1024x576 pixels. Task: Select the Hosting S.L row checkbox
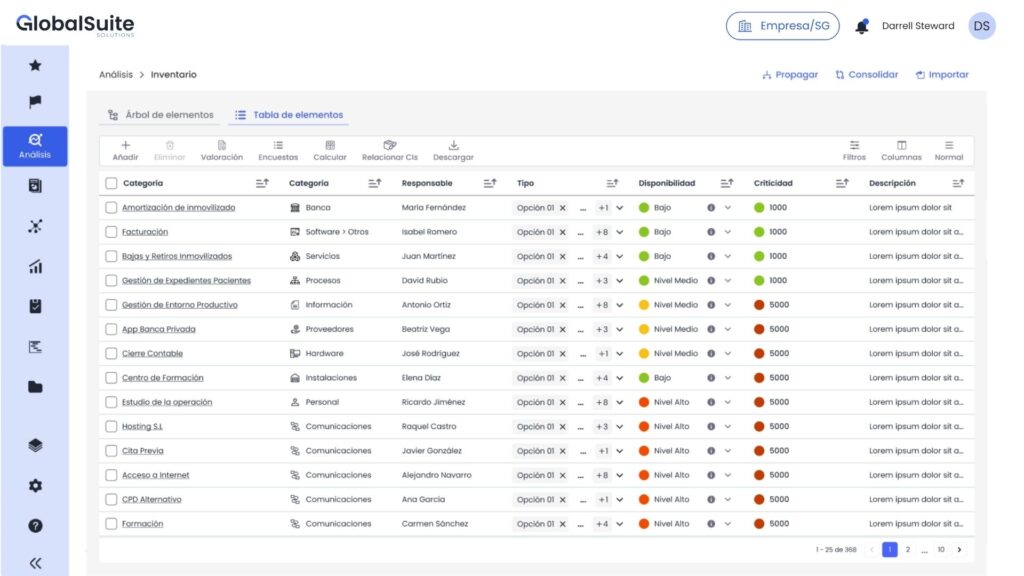tap(111, 427)
